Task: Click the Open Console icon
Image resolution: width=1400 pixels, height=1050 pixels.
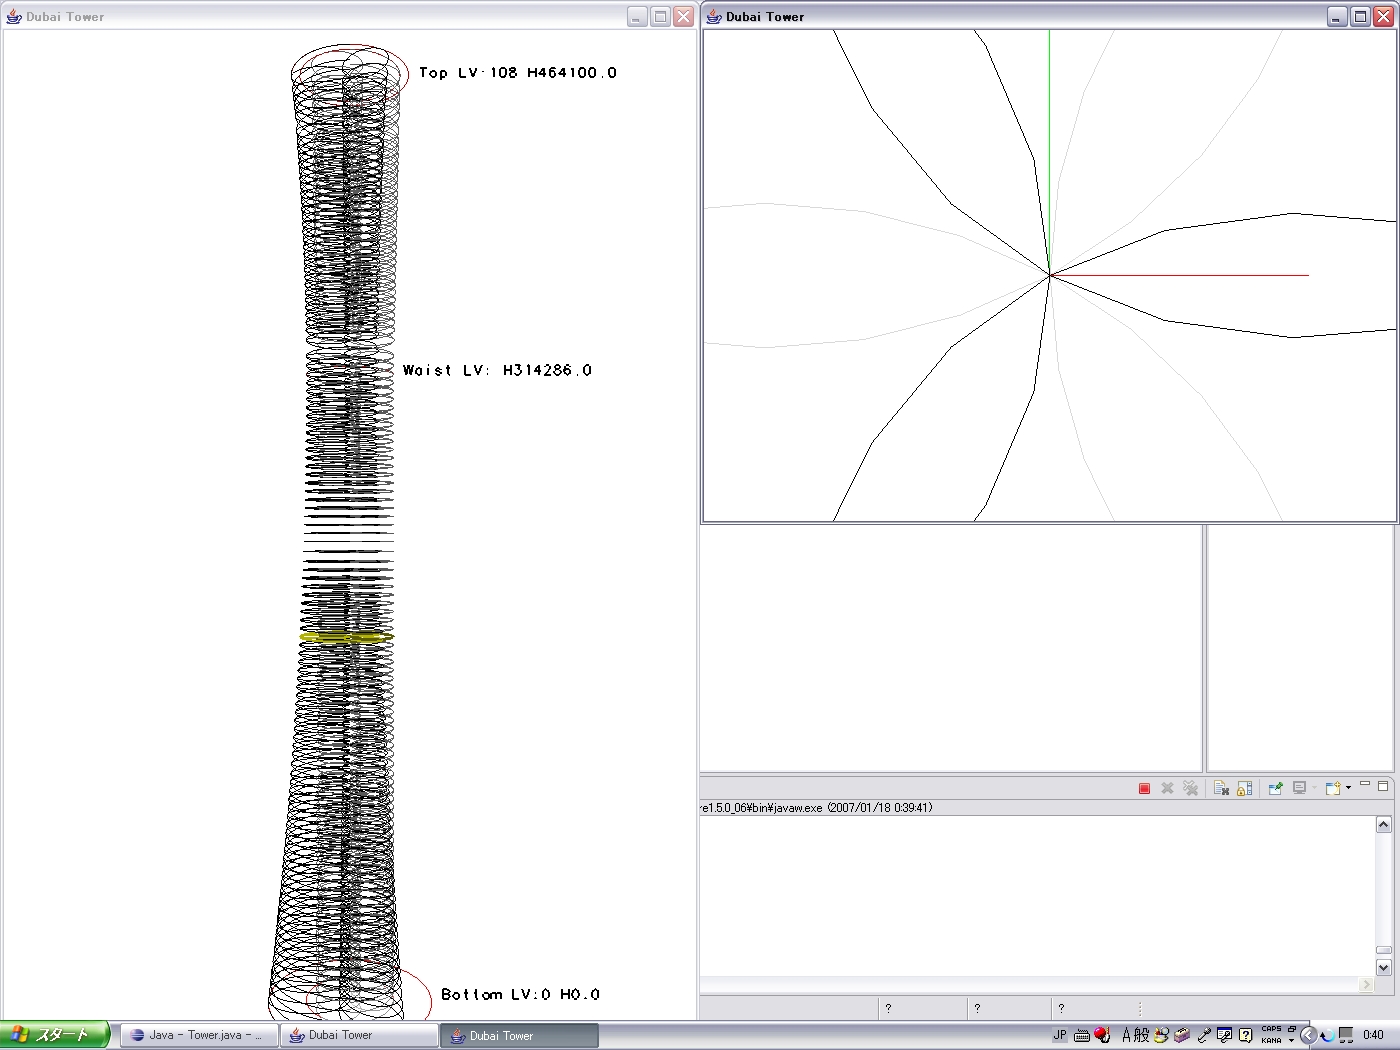Action: tap(1332, 788)
